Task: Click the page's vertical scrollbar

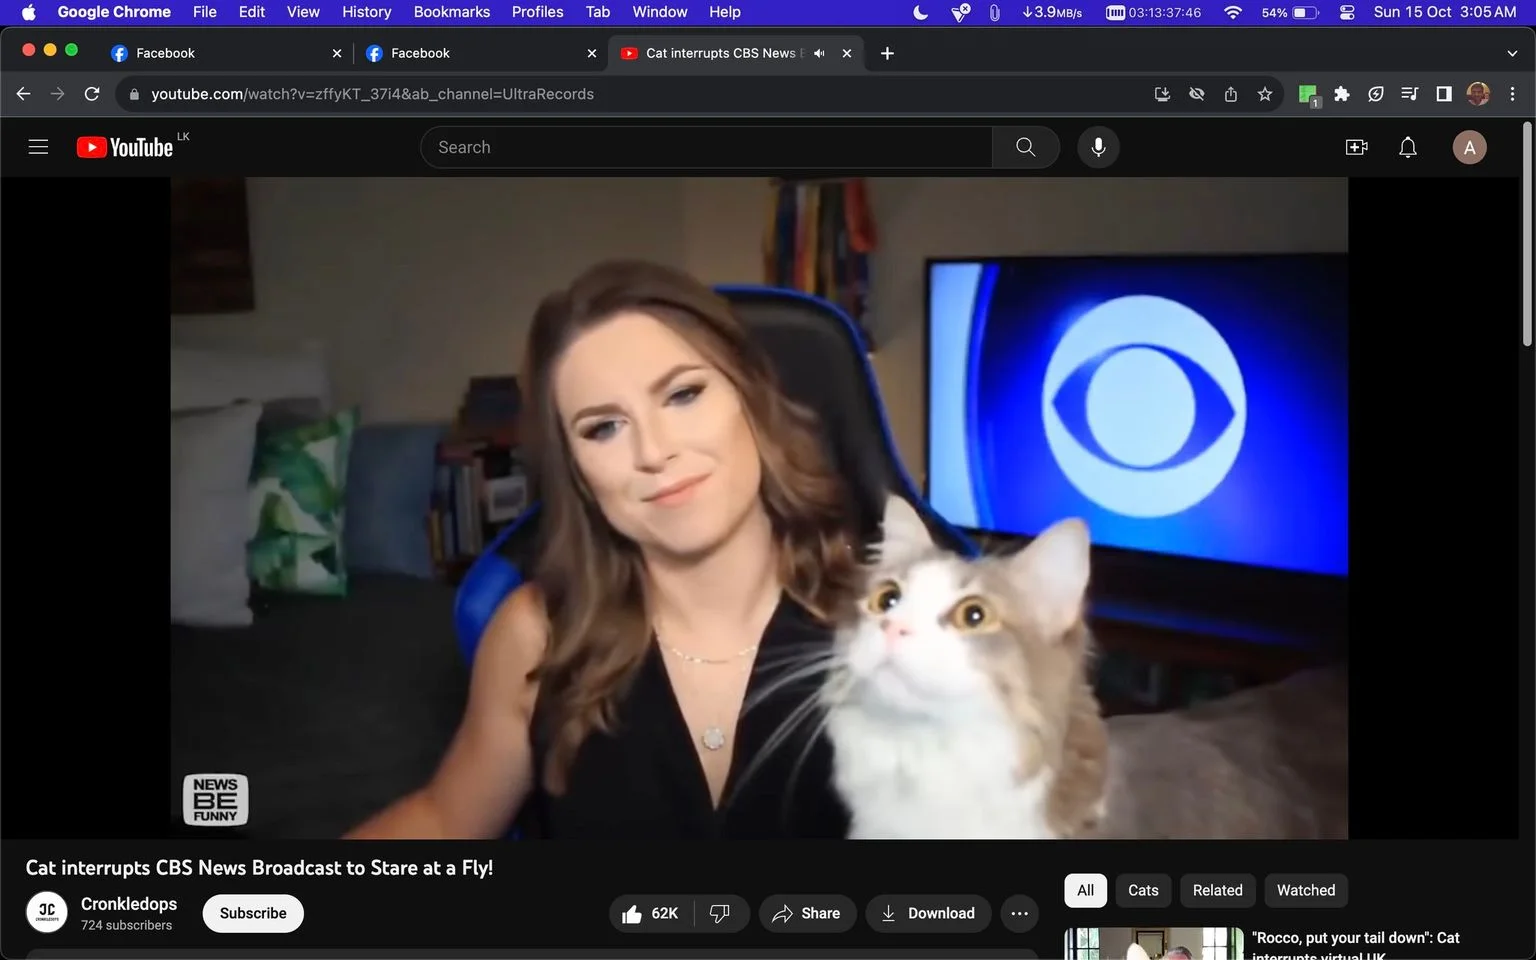Action: coord(1527,236)
